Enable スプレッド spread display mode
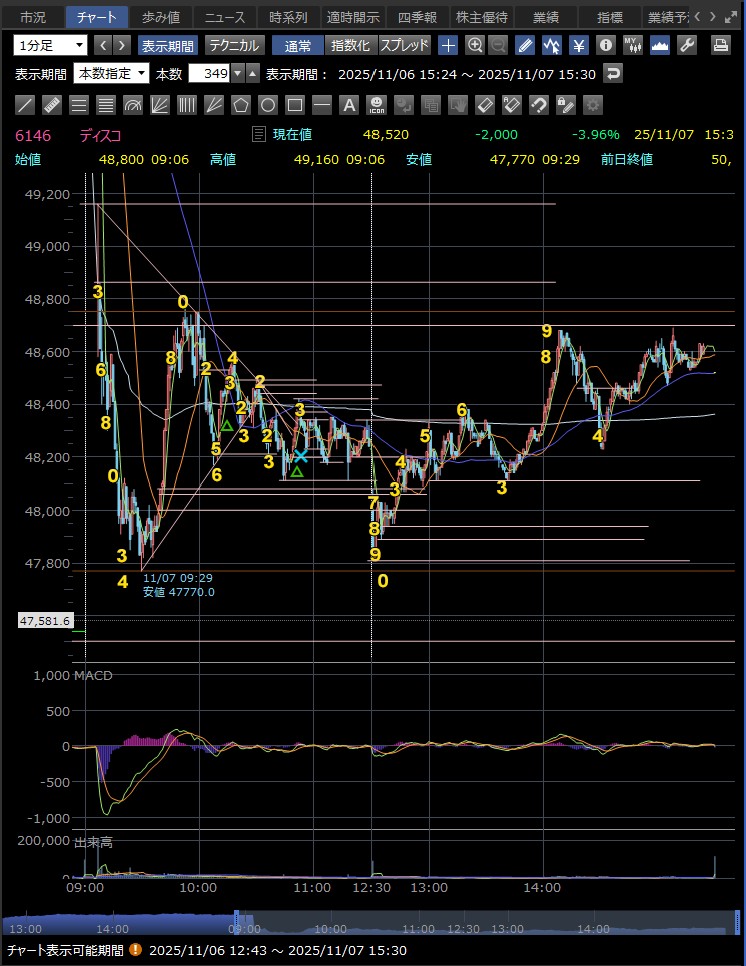The width and height of the screenshot is (746, 966). click(x=404, y=45)
